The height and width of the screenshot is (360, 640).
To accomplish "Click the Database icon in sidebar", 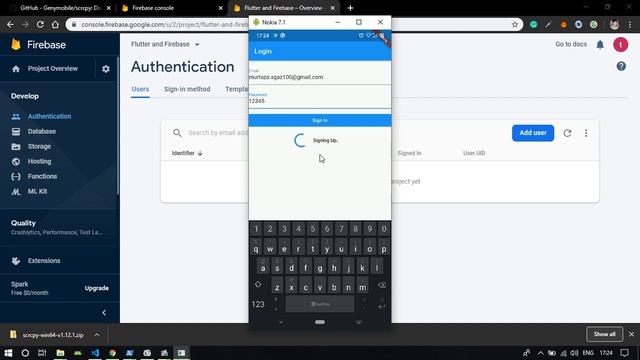I will tap(16, 131).
